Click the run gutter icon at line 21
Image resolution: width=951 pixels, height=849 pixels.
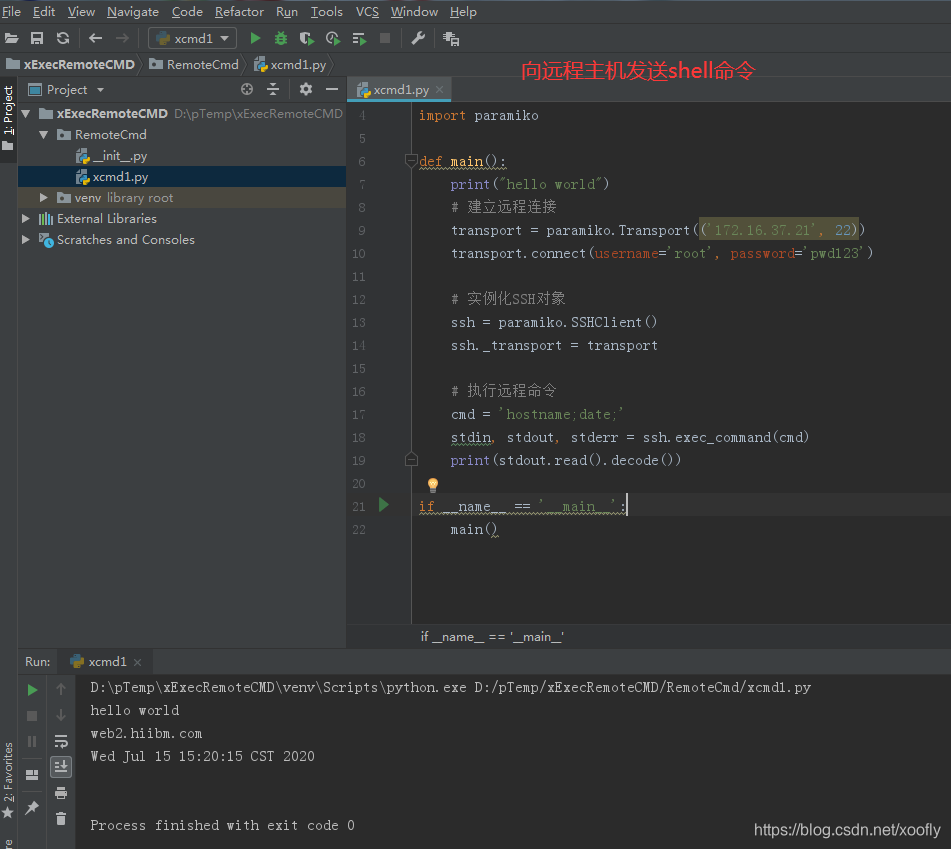[x=383, y=505]
